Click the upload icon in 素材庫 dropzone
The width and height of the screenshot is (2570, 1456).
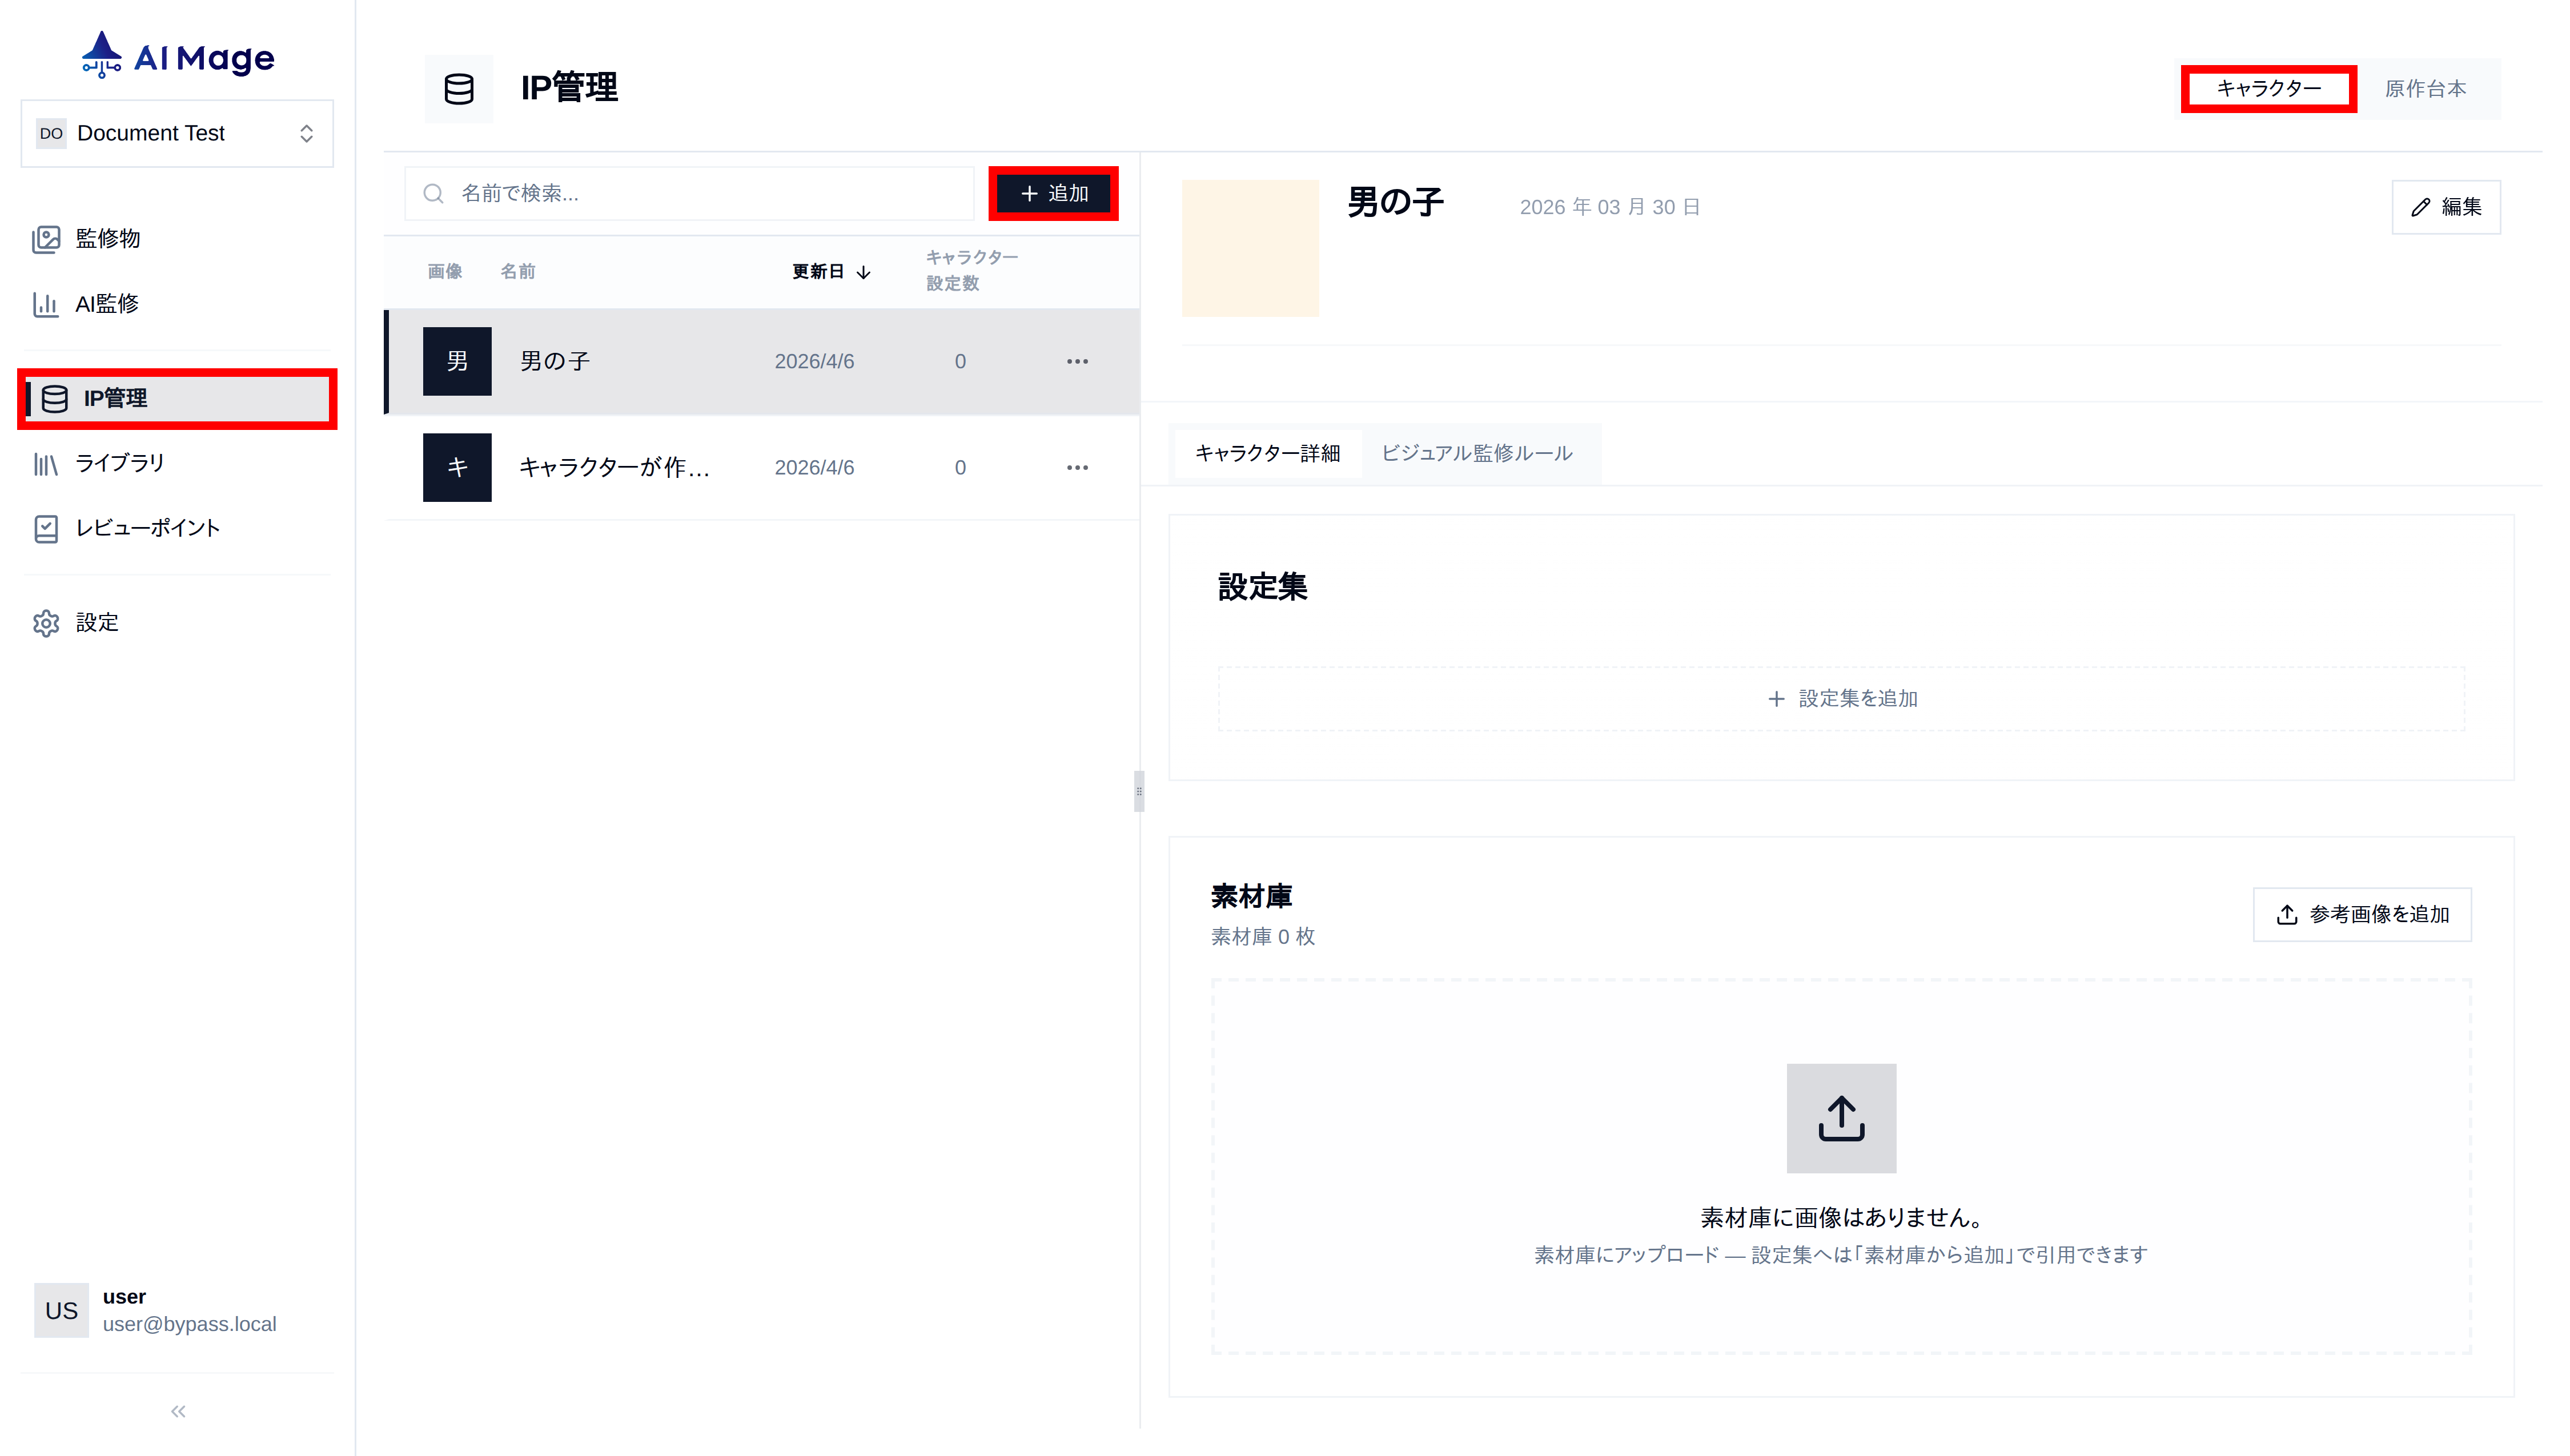click(x=1841, y=1118)
